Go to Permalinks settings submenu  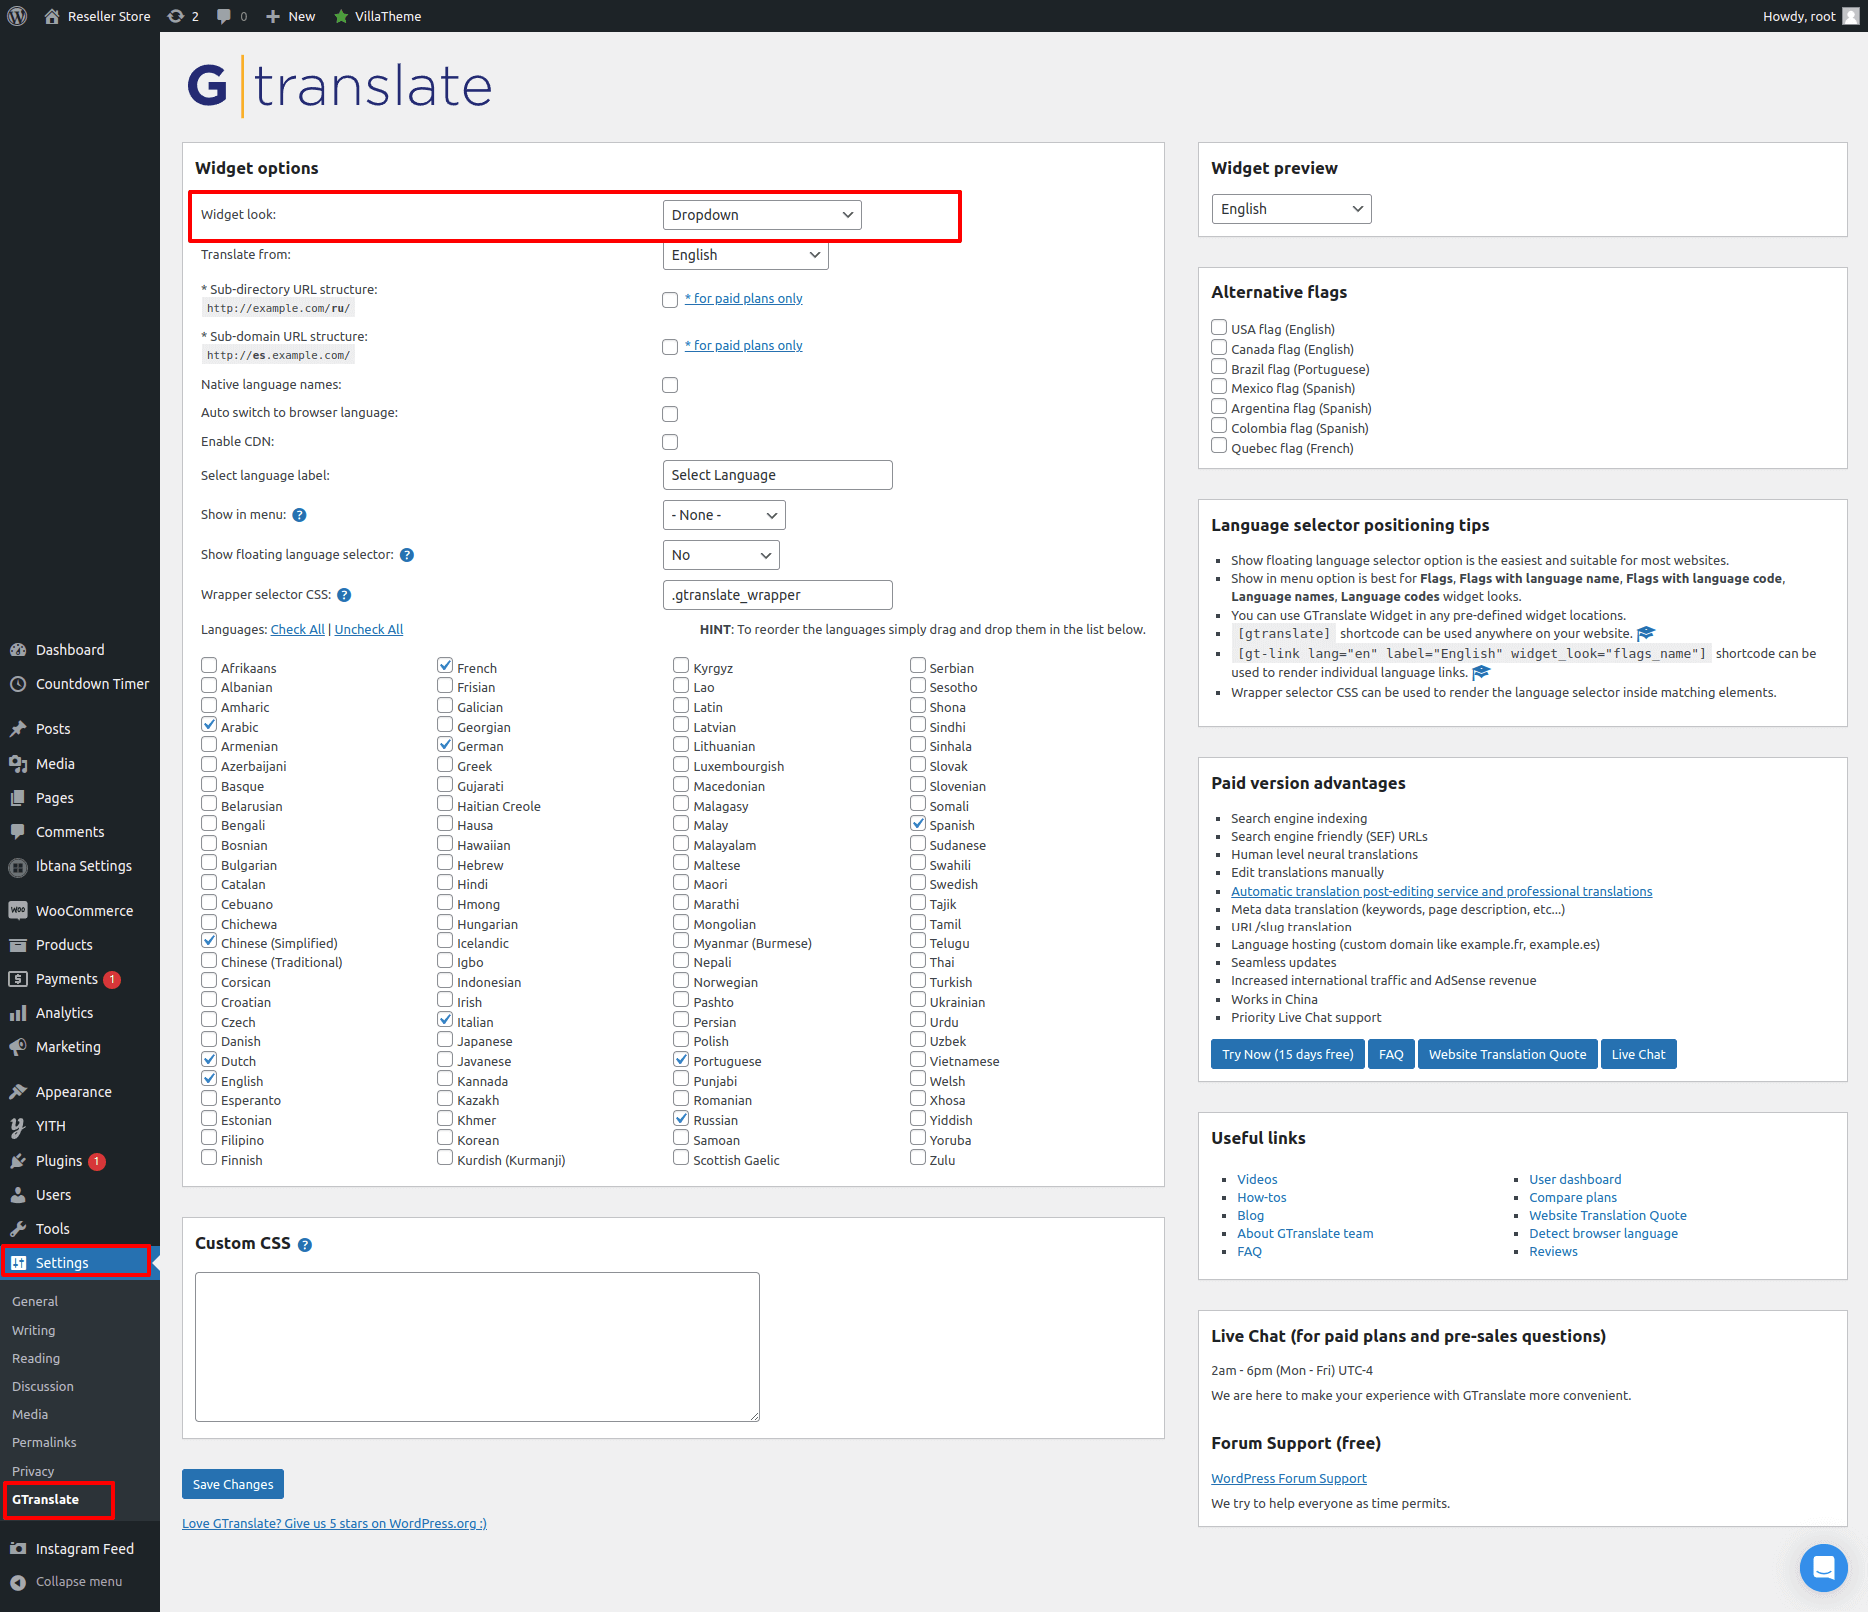pos(44,1442)
